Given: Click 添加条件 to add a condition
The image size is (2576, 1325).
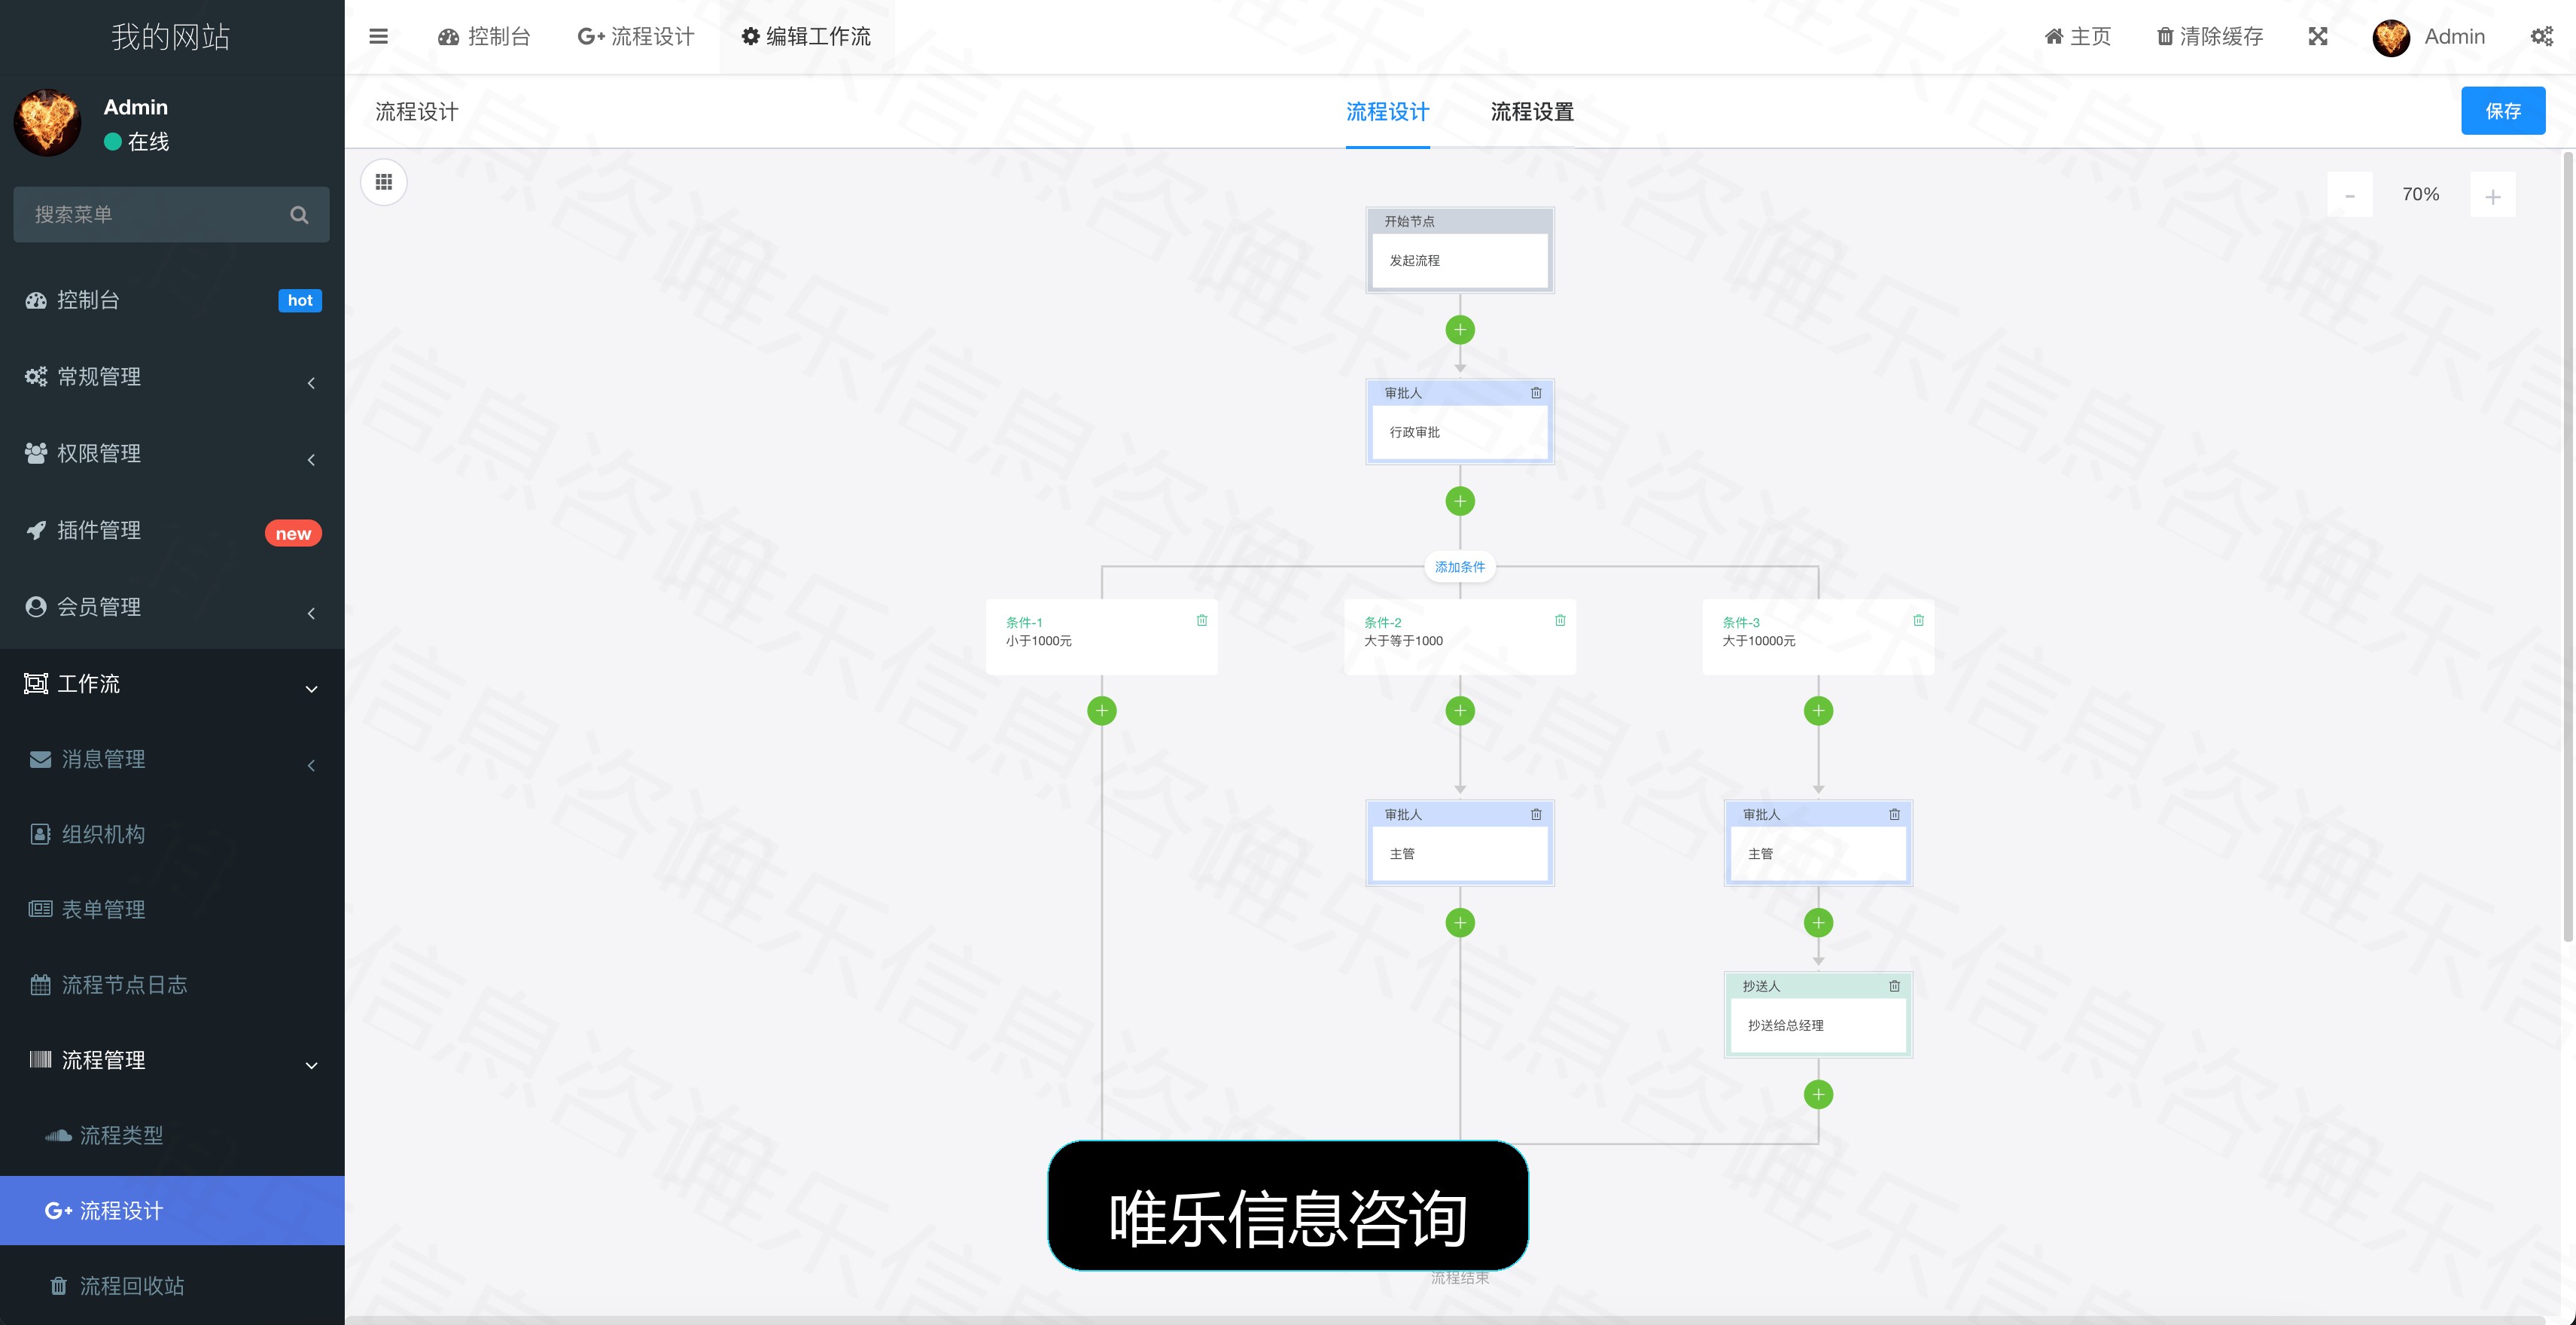Looking at the screenshot, I should click(x=1460, y=567).
